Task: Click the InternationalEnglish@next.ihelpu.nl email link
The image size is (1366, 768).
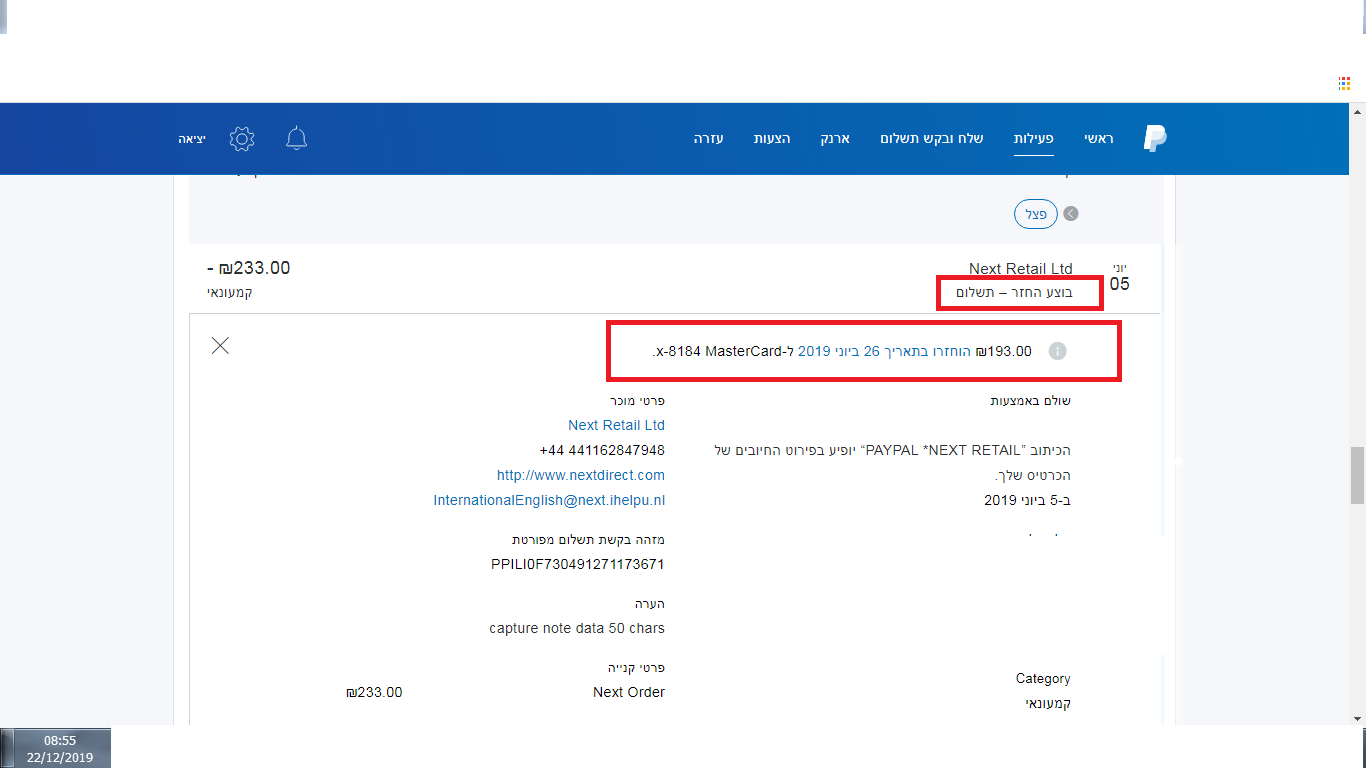Action: click(549, 500)
